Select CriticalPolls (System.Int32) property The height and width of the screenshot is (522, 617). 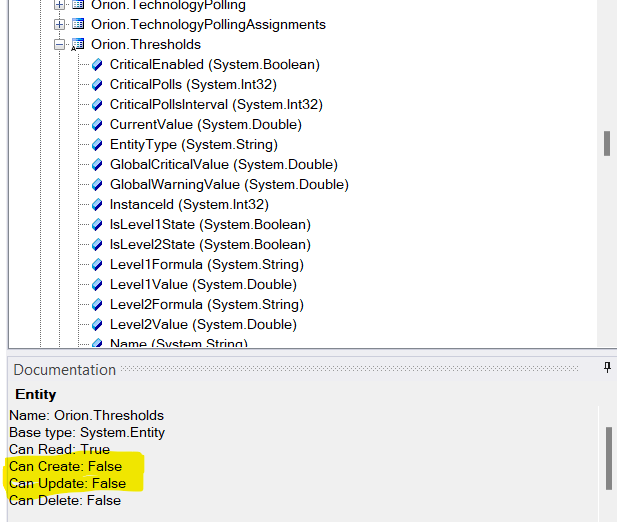193,85
